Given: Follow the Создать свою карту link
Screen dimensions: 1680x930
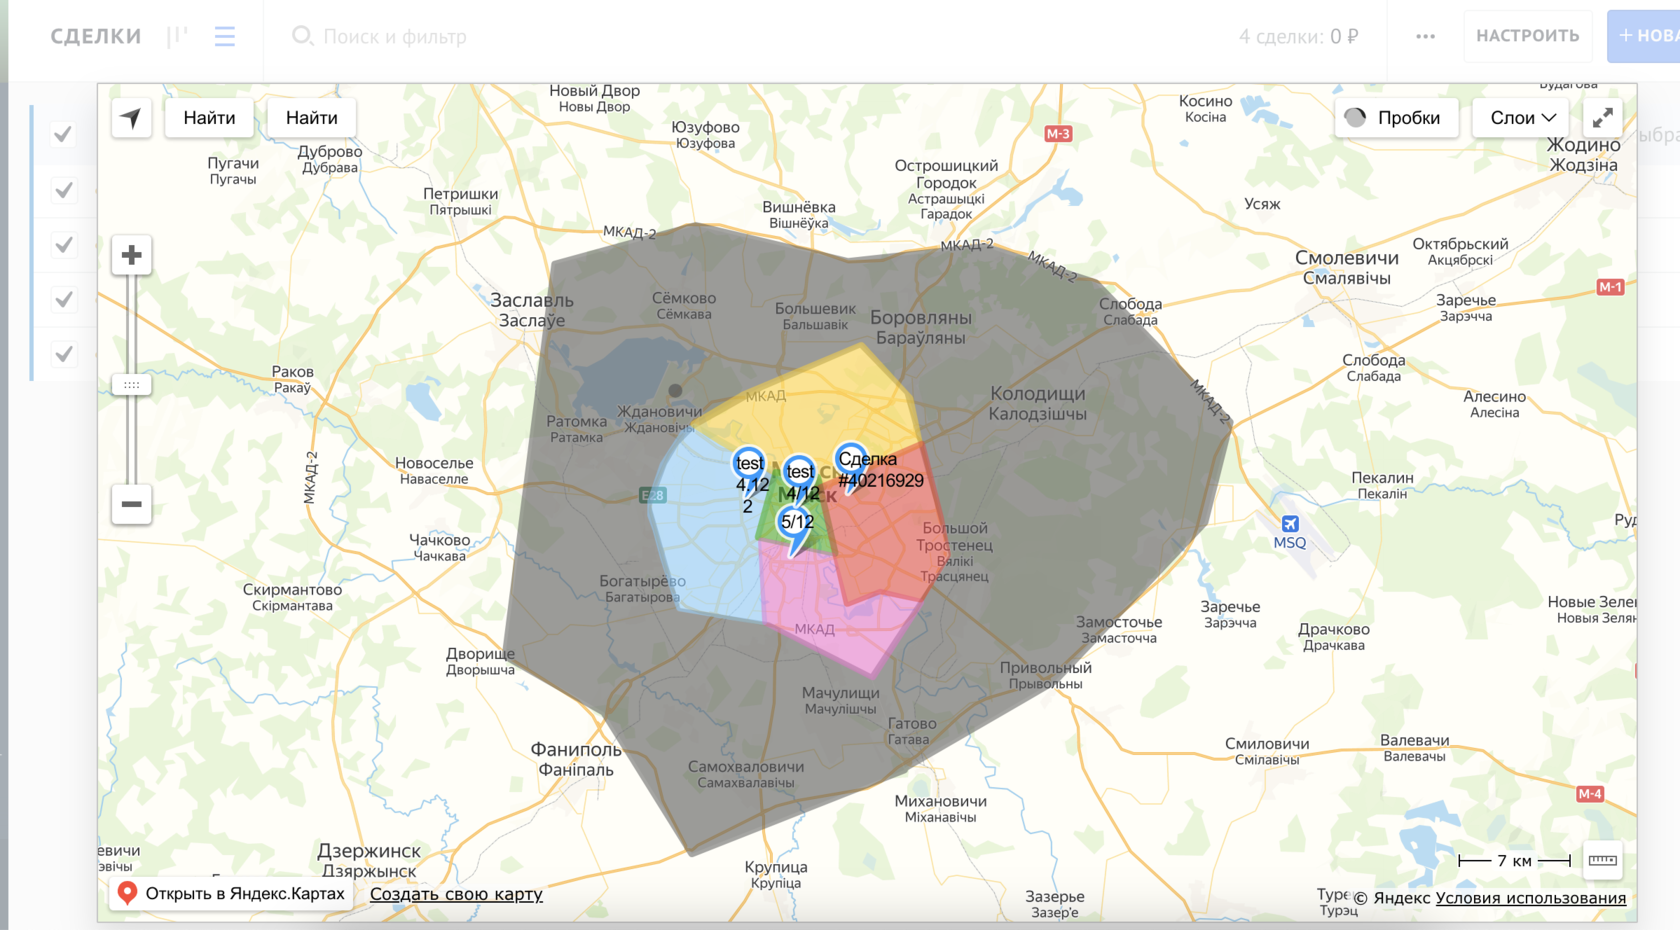Looking at the screenshot, I should [456, 894].
